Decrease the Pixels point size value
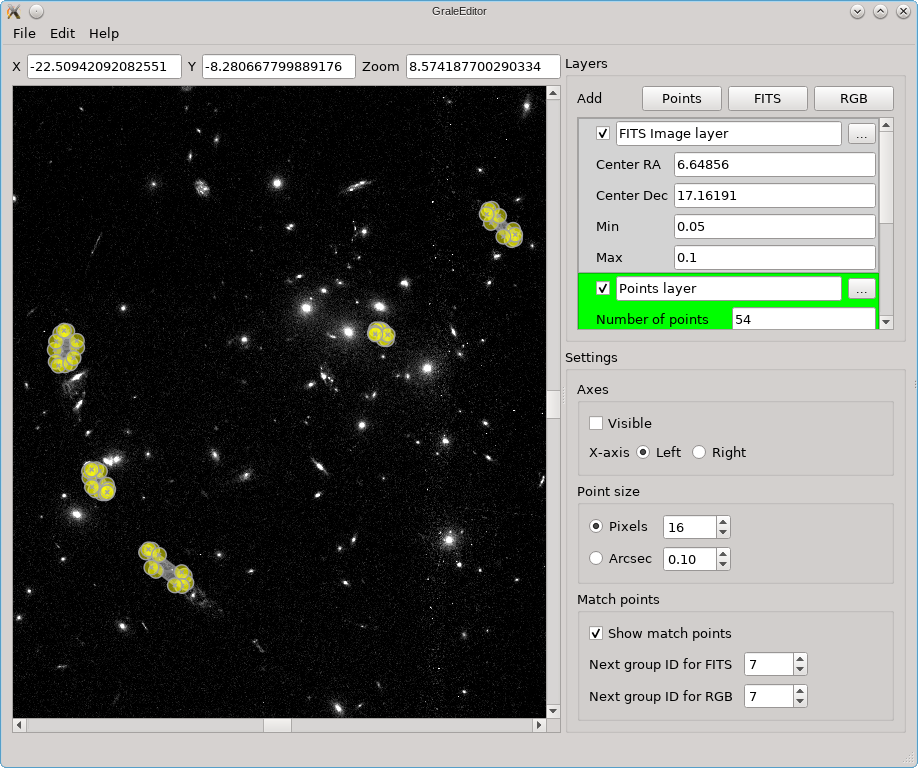 tap(723, 532)
